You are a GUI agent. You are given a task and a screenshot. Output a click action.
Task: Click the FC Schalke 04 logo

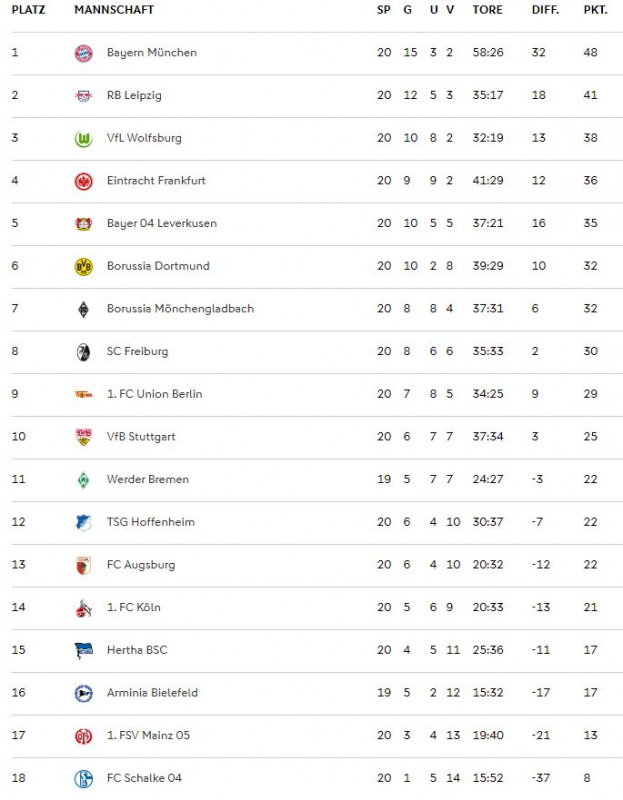coord(84,779)
